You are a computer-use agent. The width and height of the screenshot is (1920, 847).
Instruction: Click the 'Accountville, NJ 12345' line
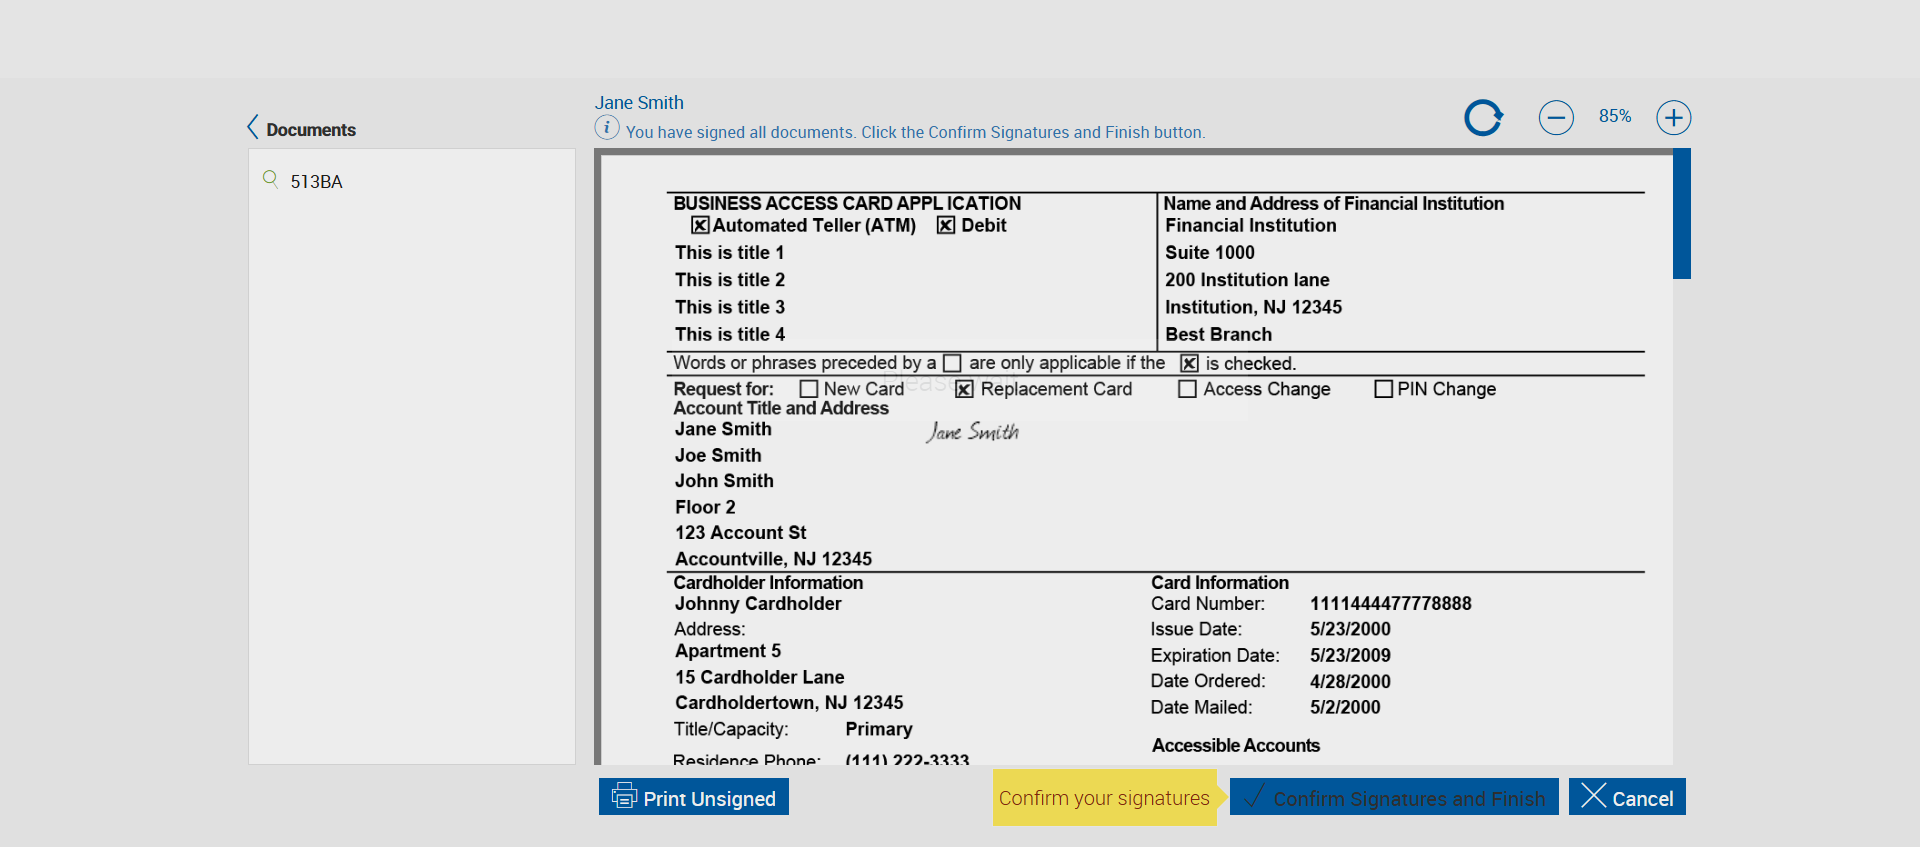(773, 559)
